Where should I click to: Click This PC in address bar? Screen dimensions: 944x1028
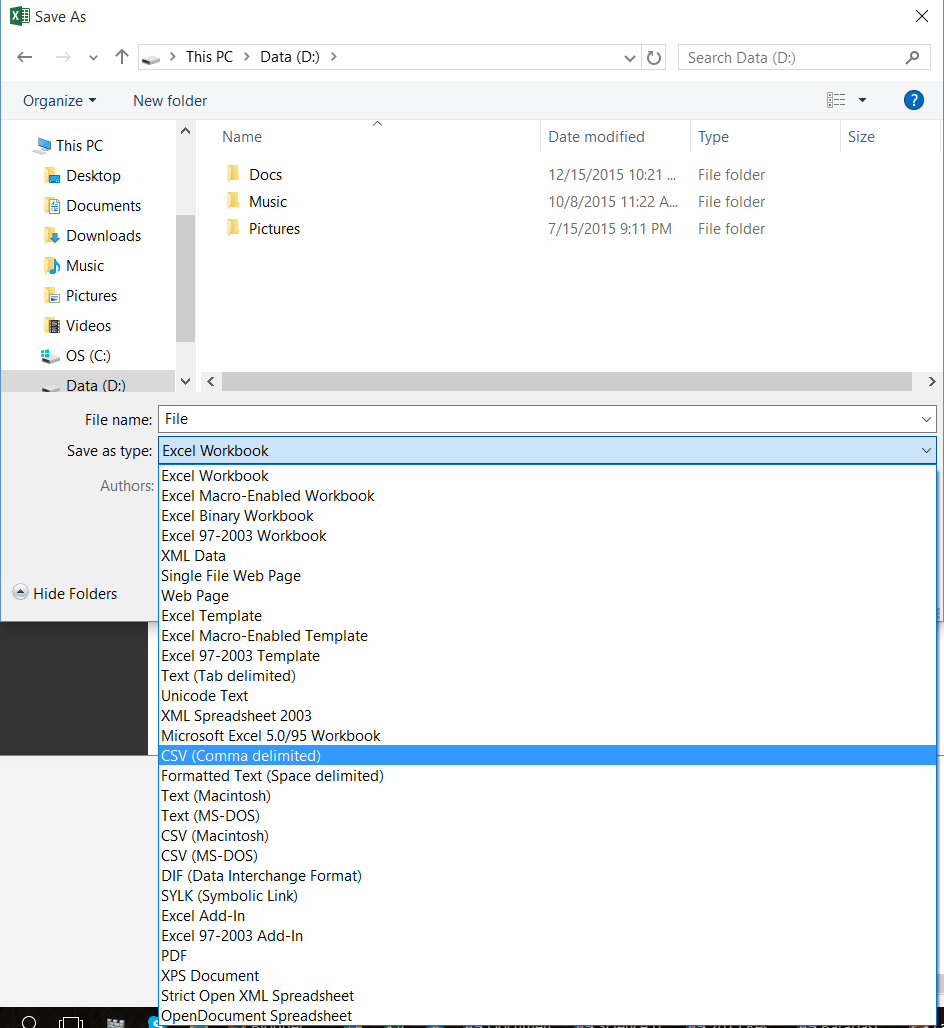click(209, 57)
